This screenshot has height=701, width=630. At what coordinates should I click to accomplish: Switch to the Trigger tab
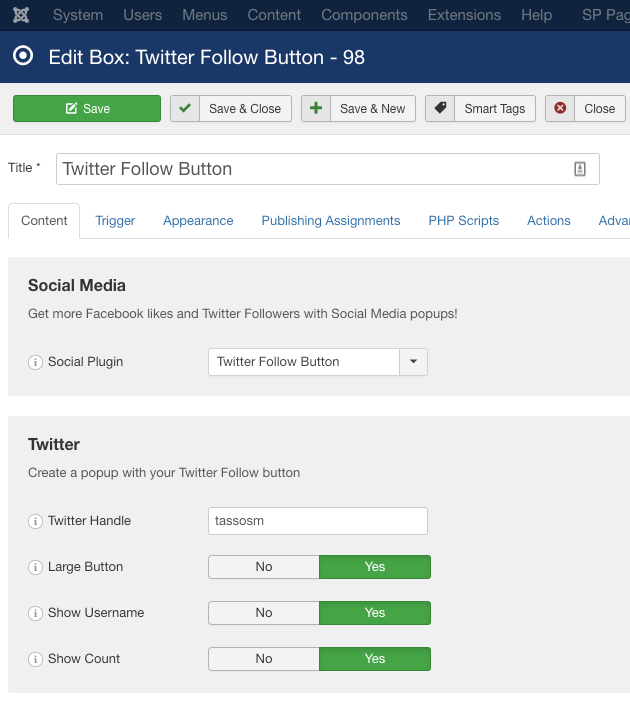[115, 221]
